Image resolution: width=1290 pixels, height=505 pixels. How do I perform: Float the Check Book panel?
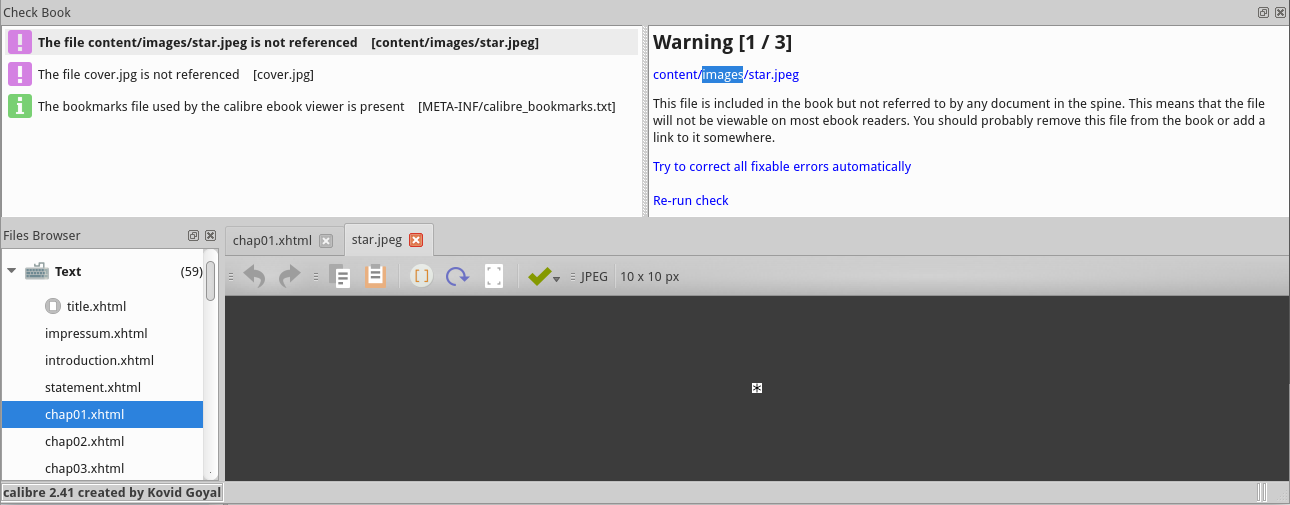[1263, 12]
